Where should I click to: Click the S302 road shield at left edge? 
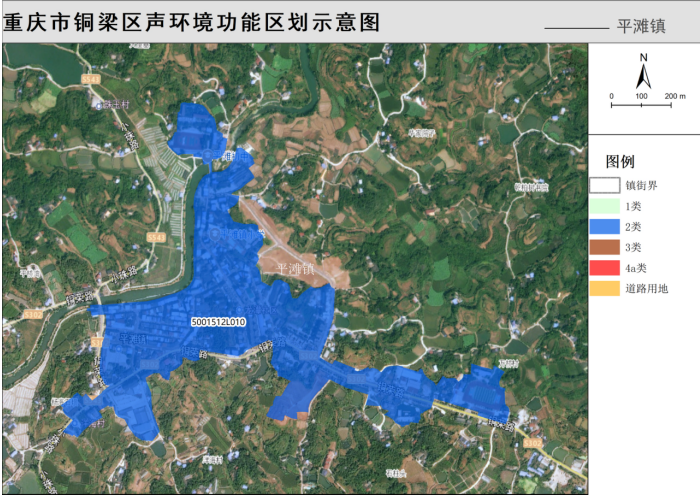tap(35, 314)
